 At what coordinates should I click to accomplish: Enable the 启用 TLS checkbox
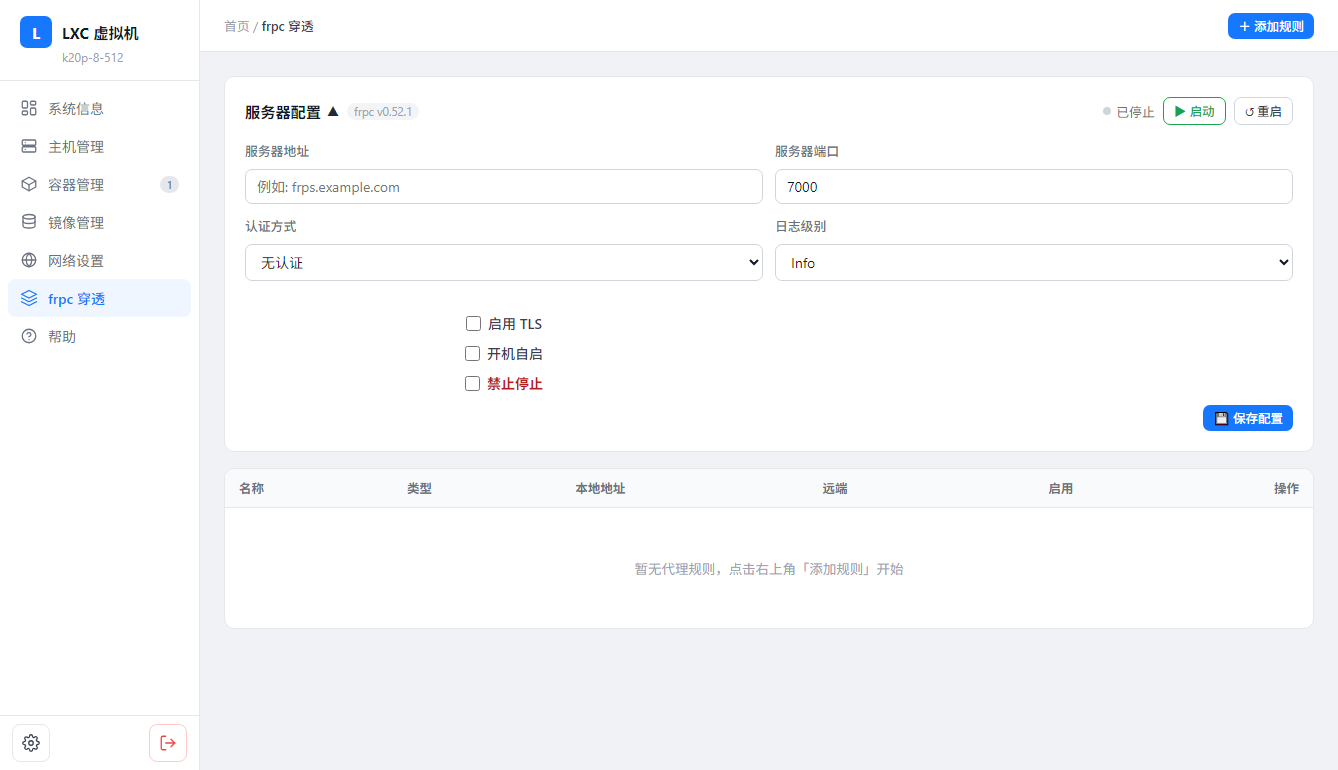click(473, 323)
